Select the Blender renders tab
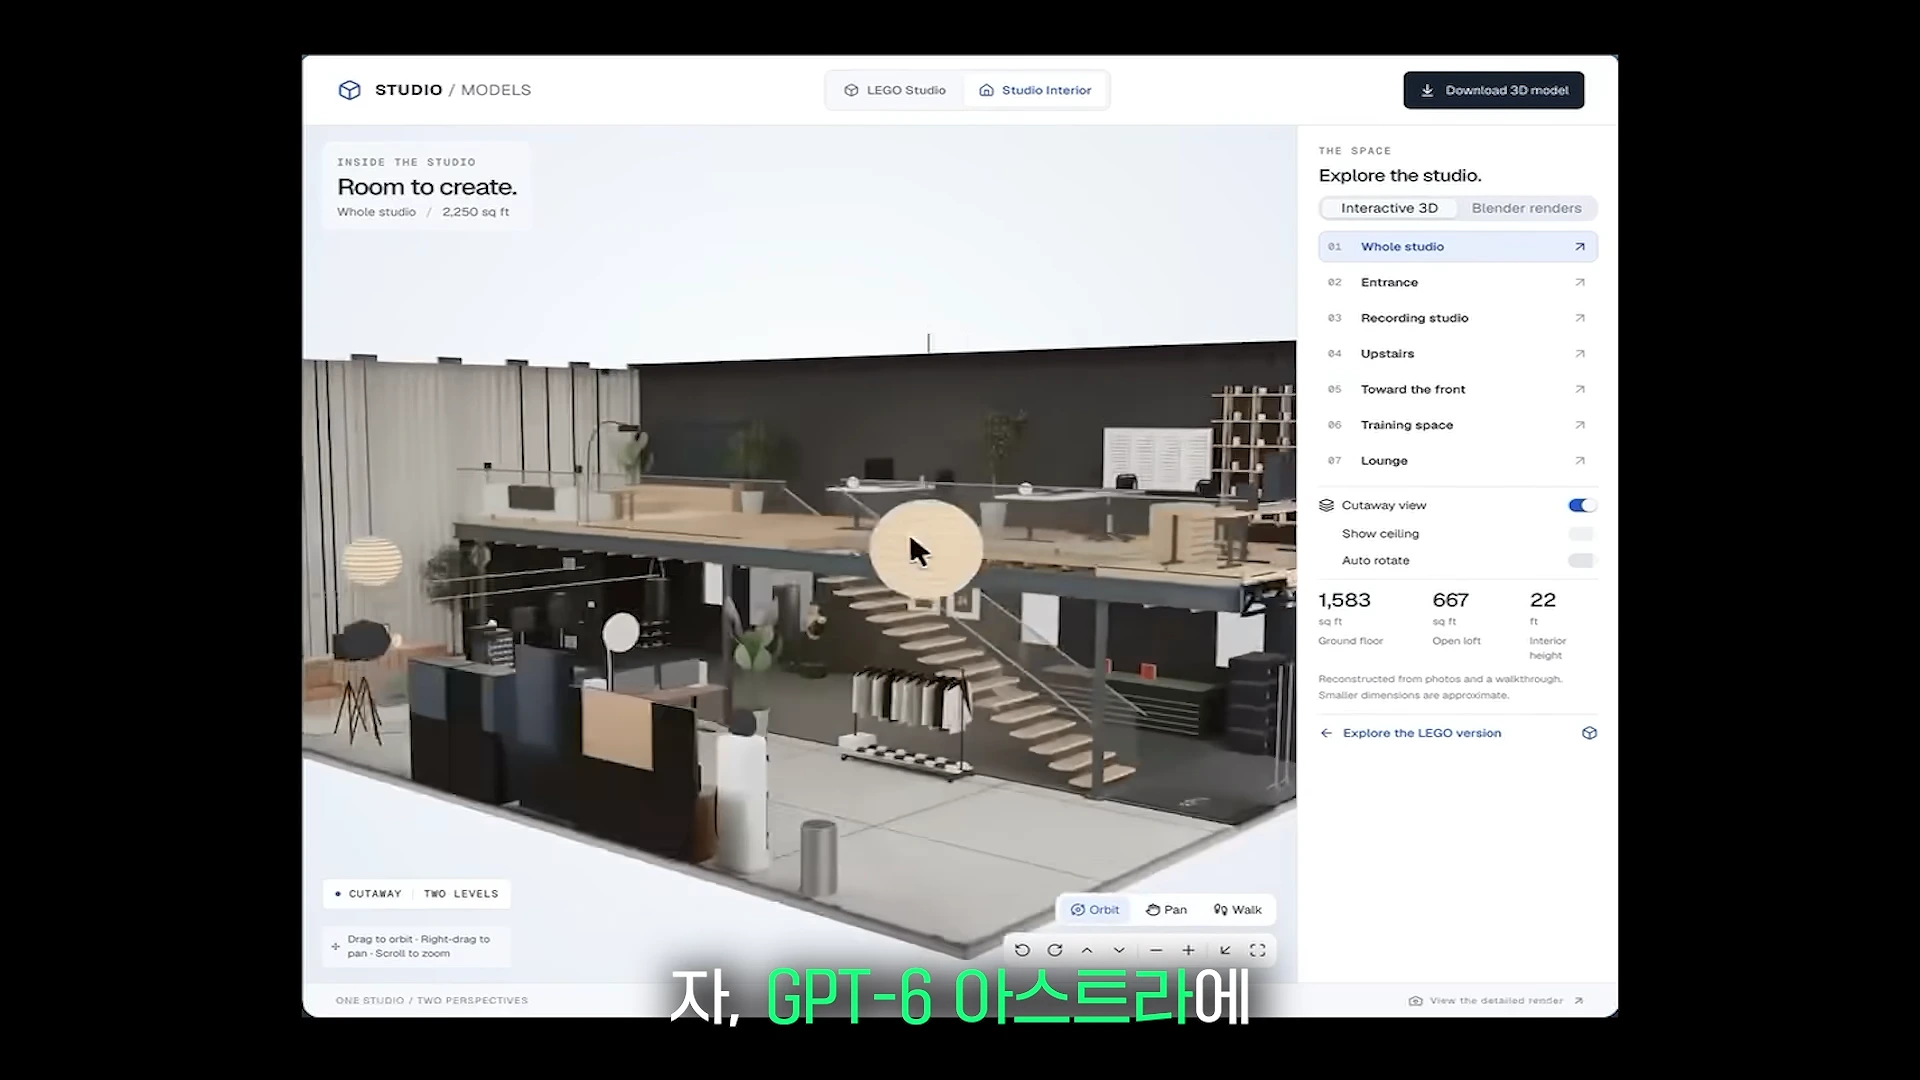1920x1080 pixels. coord(1526,208)
